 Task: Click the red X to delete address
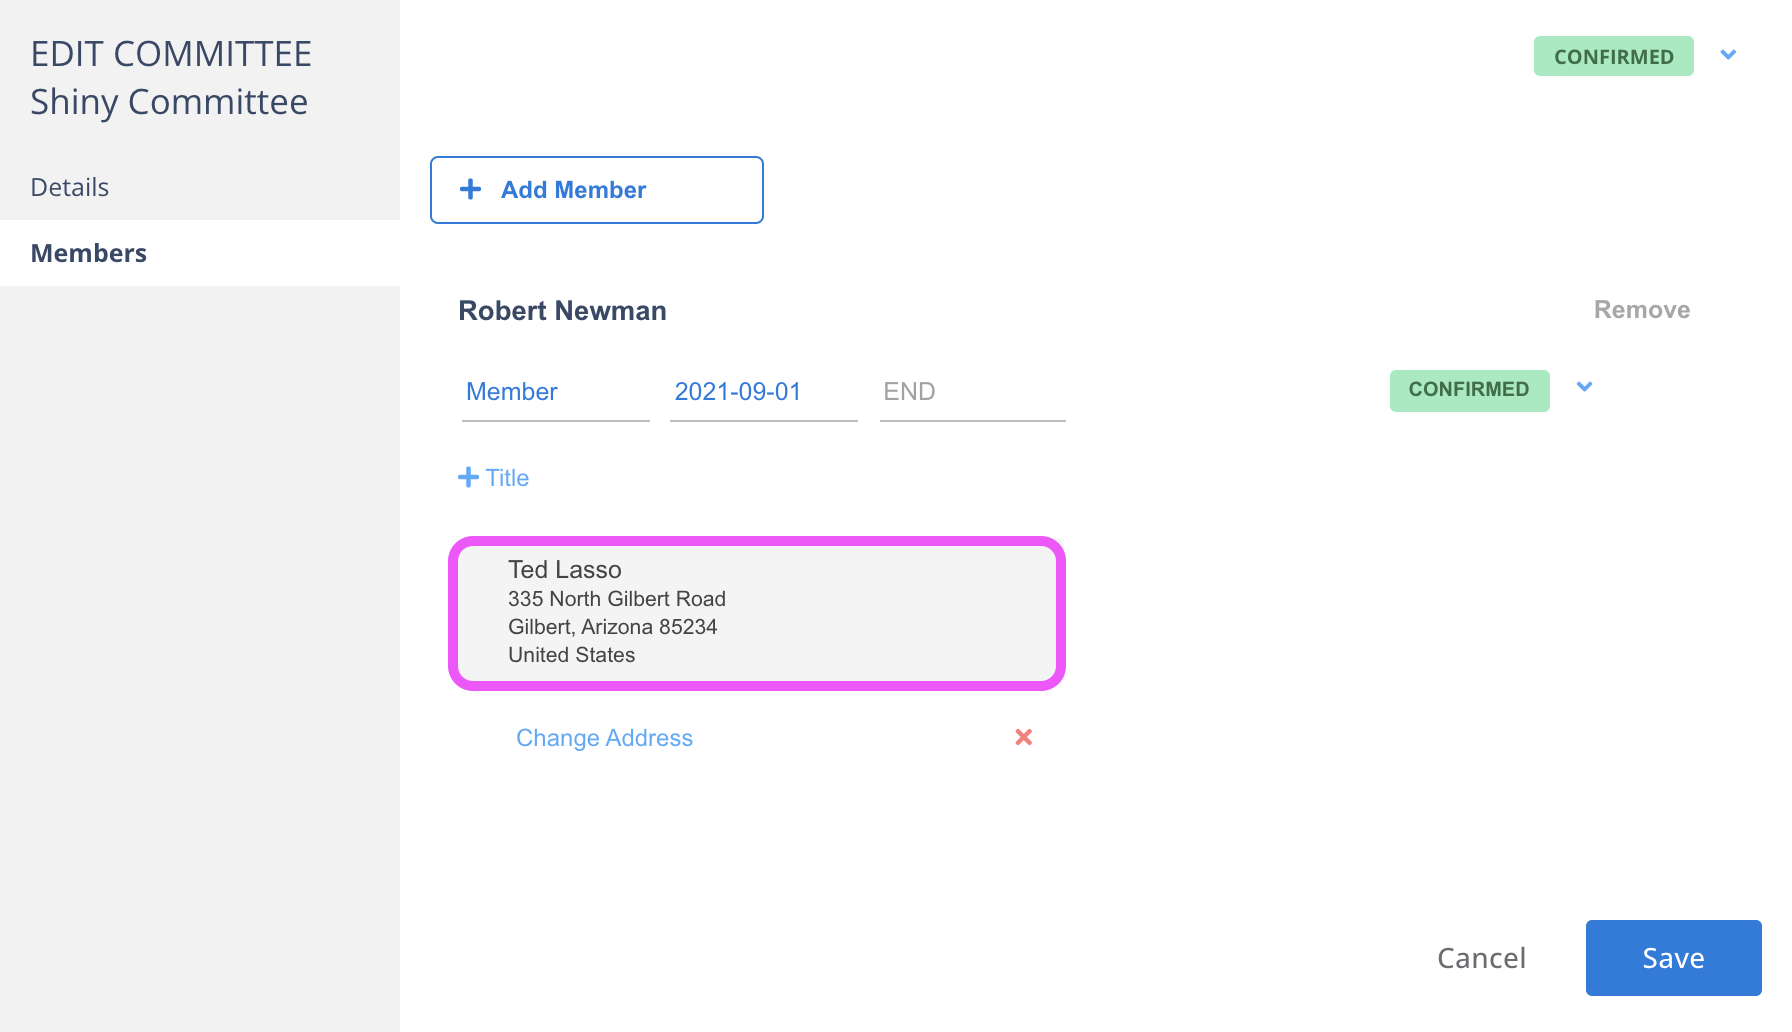[1023, 737]
